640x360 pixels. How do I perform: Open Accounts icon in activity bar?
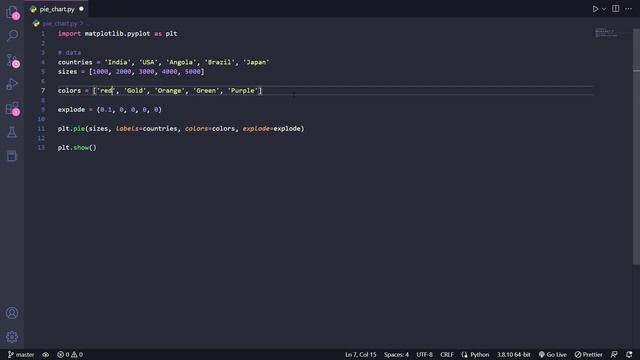tap(12, 313)
